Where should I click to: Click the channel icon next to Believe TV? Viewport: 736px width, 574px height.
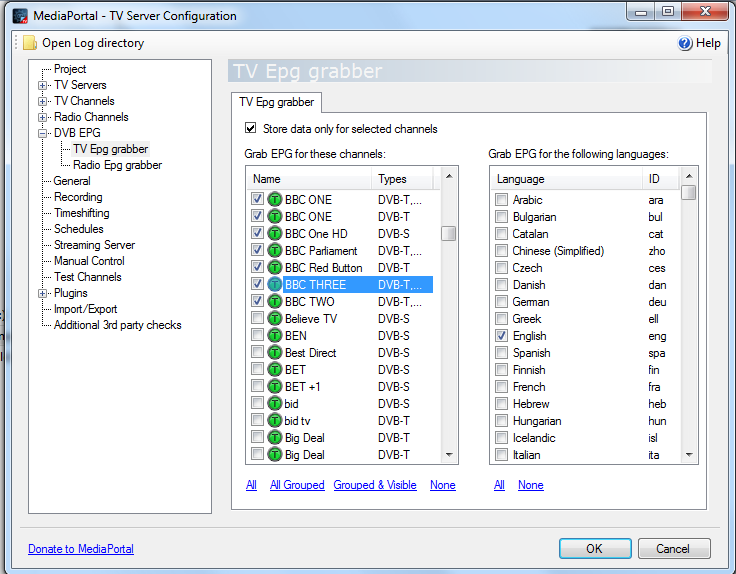pyautogui.click(x=274, y=319)
